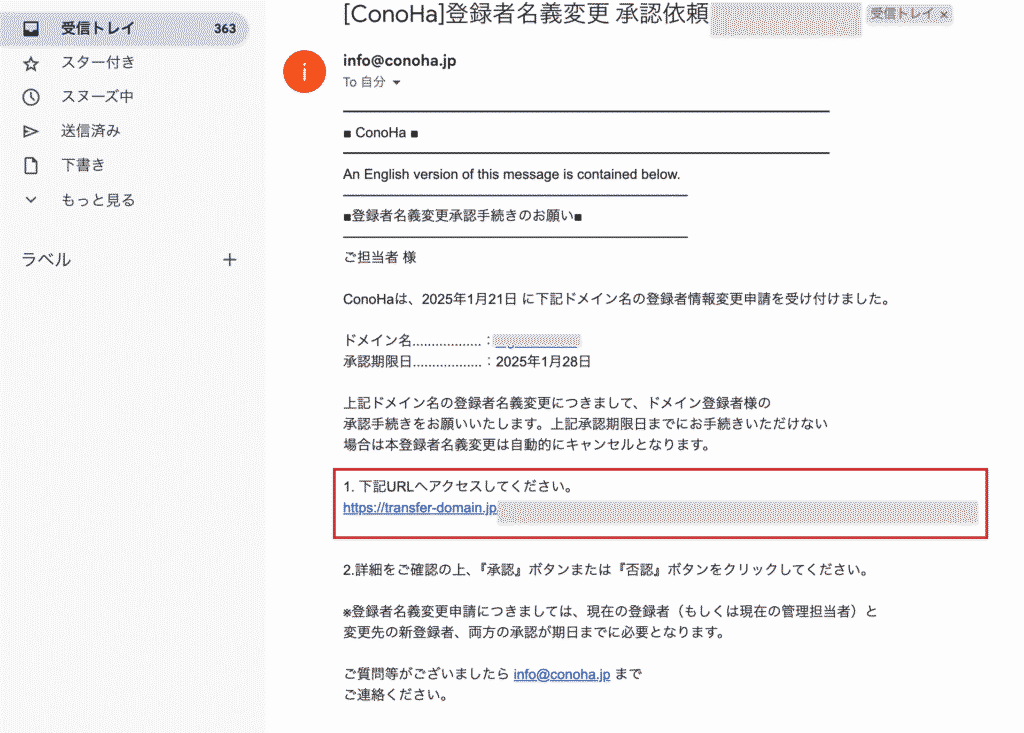Click the document icon beside 下書き
1024x733 pixels.
[x=31, y=166]
